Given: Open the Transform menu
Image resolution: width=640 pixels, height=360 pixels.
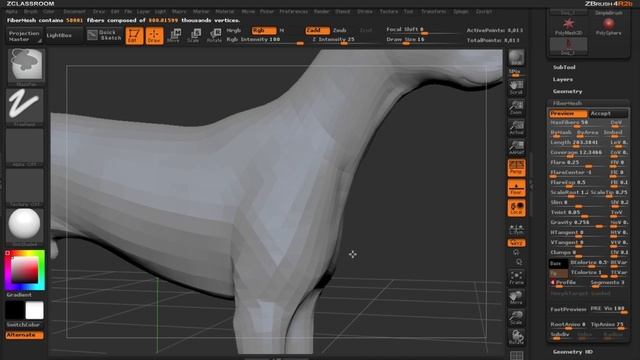Looking at the screenshot, I should (433, 12).
